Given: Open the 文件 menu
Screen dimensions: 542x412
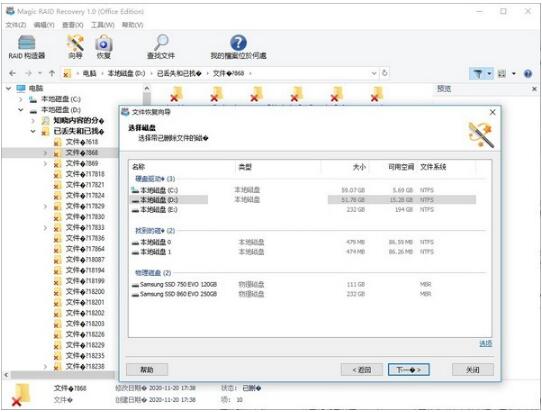Looking at the screenshot, I should [x=16, y=25].
